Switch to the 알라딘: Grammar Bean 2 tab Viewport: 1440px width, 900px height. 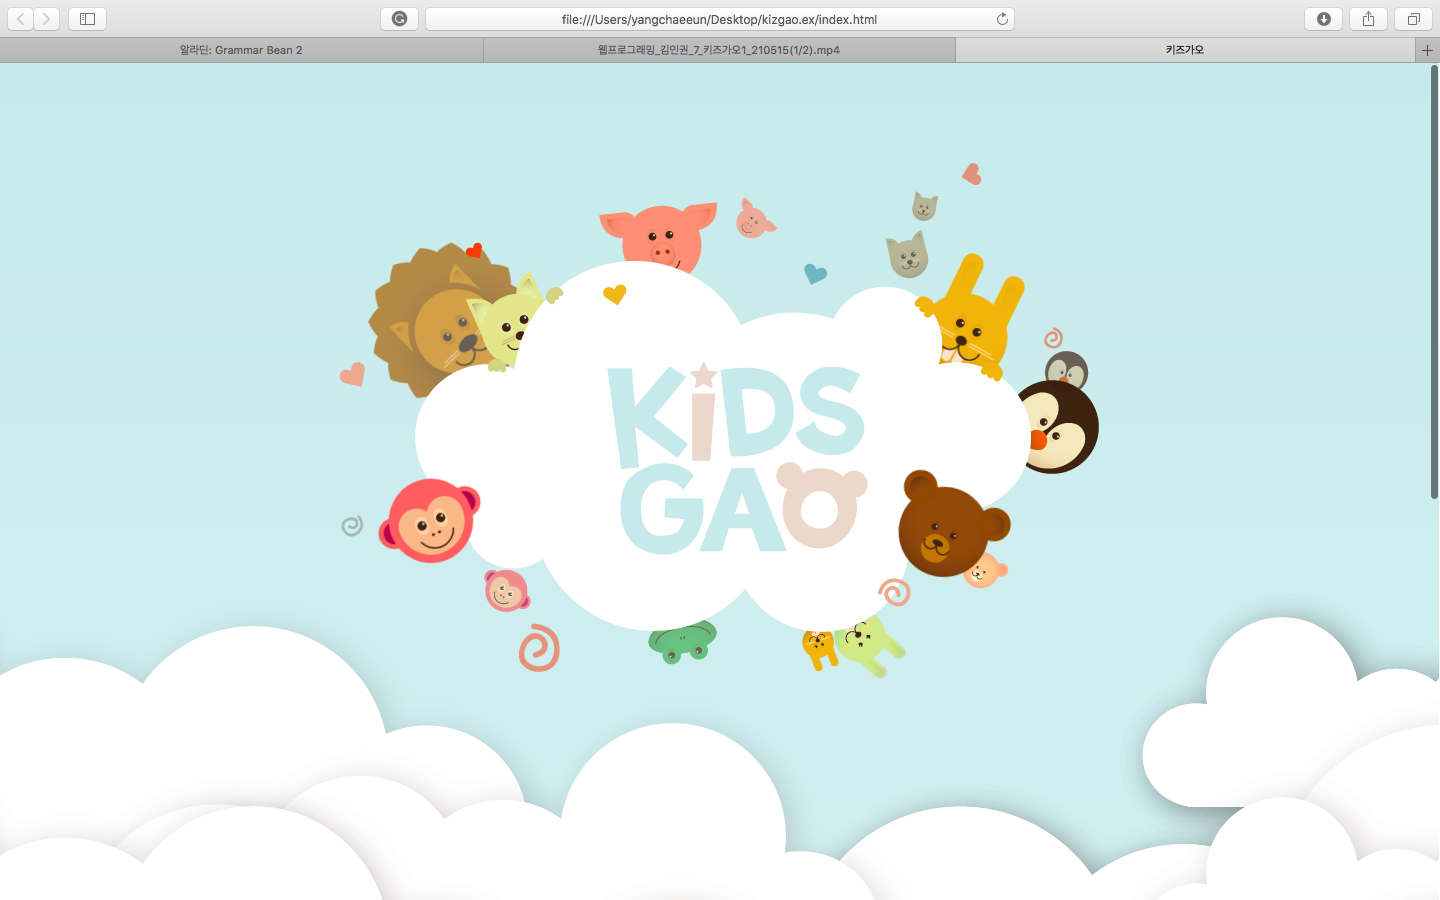[x=241, y=50]
